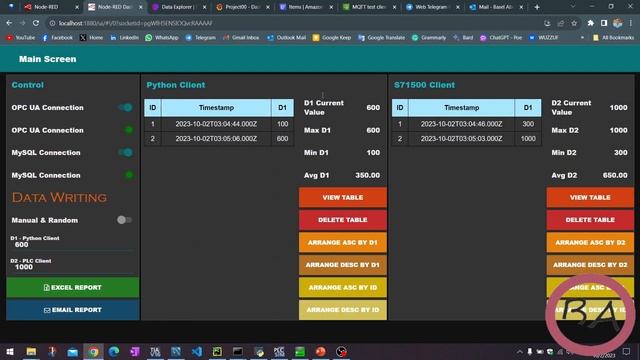Send the Email Report

(73, 310)
